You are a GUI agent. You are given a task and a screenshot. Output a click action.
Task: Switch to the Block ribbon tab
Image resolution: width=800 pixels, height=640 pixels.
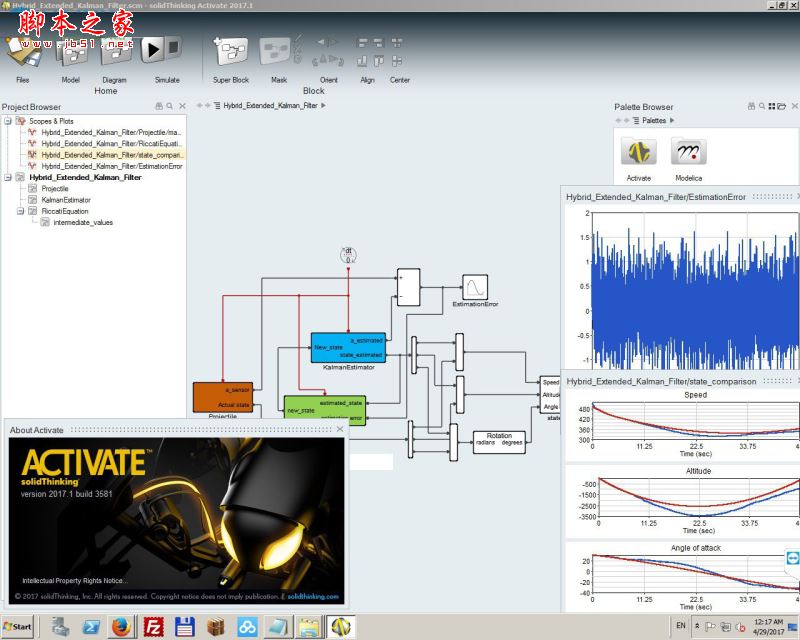[x=313, y=91]
